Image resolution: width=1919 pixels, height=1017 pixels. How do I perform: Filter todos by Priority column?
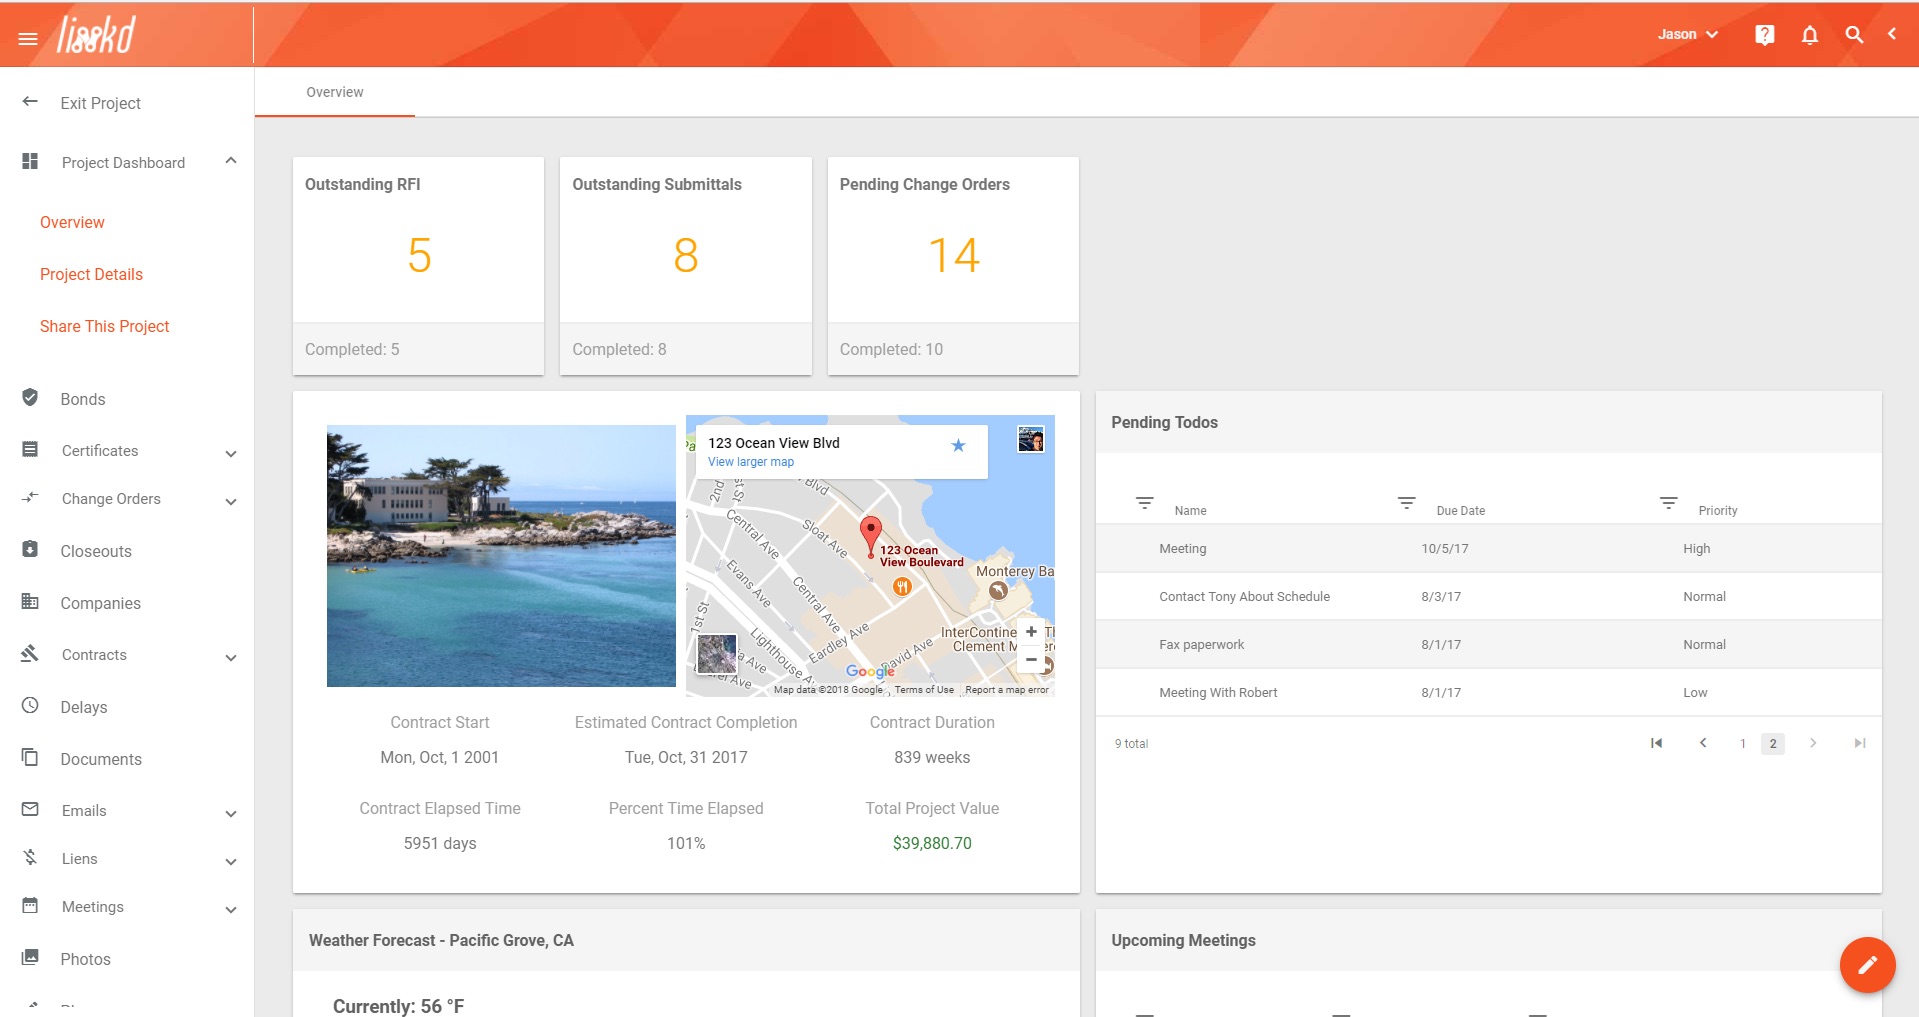point(1669,503)
